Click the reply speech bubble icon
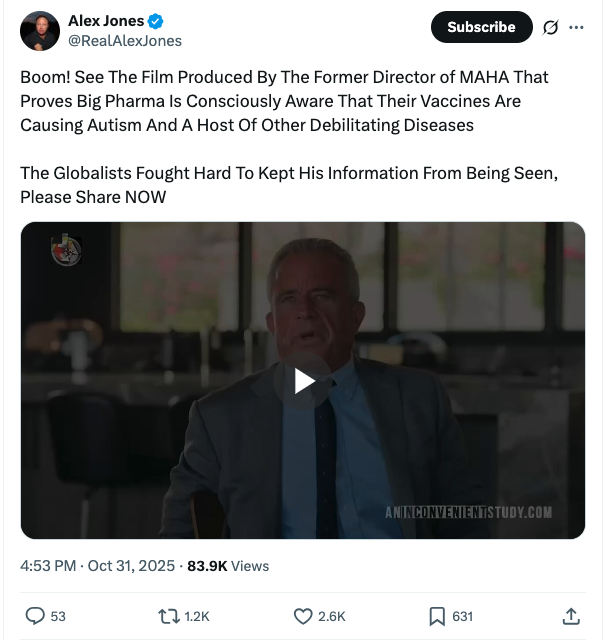The image size is (606, 640). tap(34, 616)
